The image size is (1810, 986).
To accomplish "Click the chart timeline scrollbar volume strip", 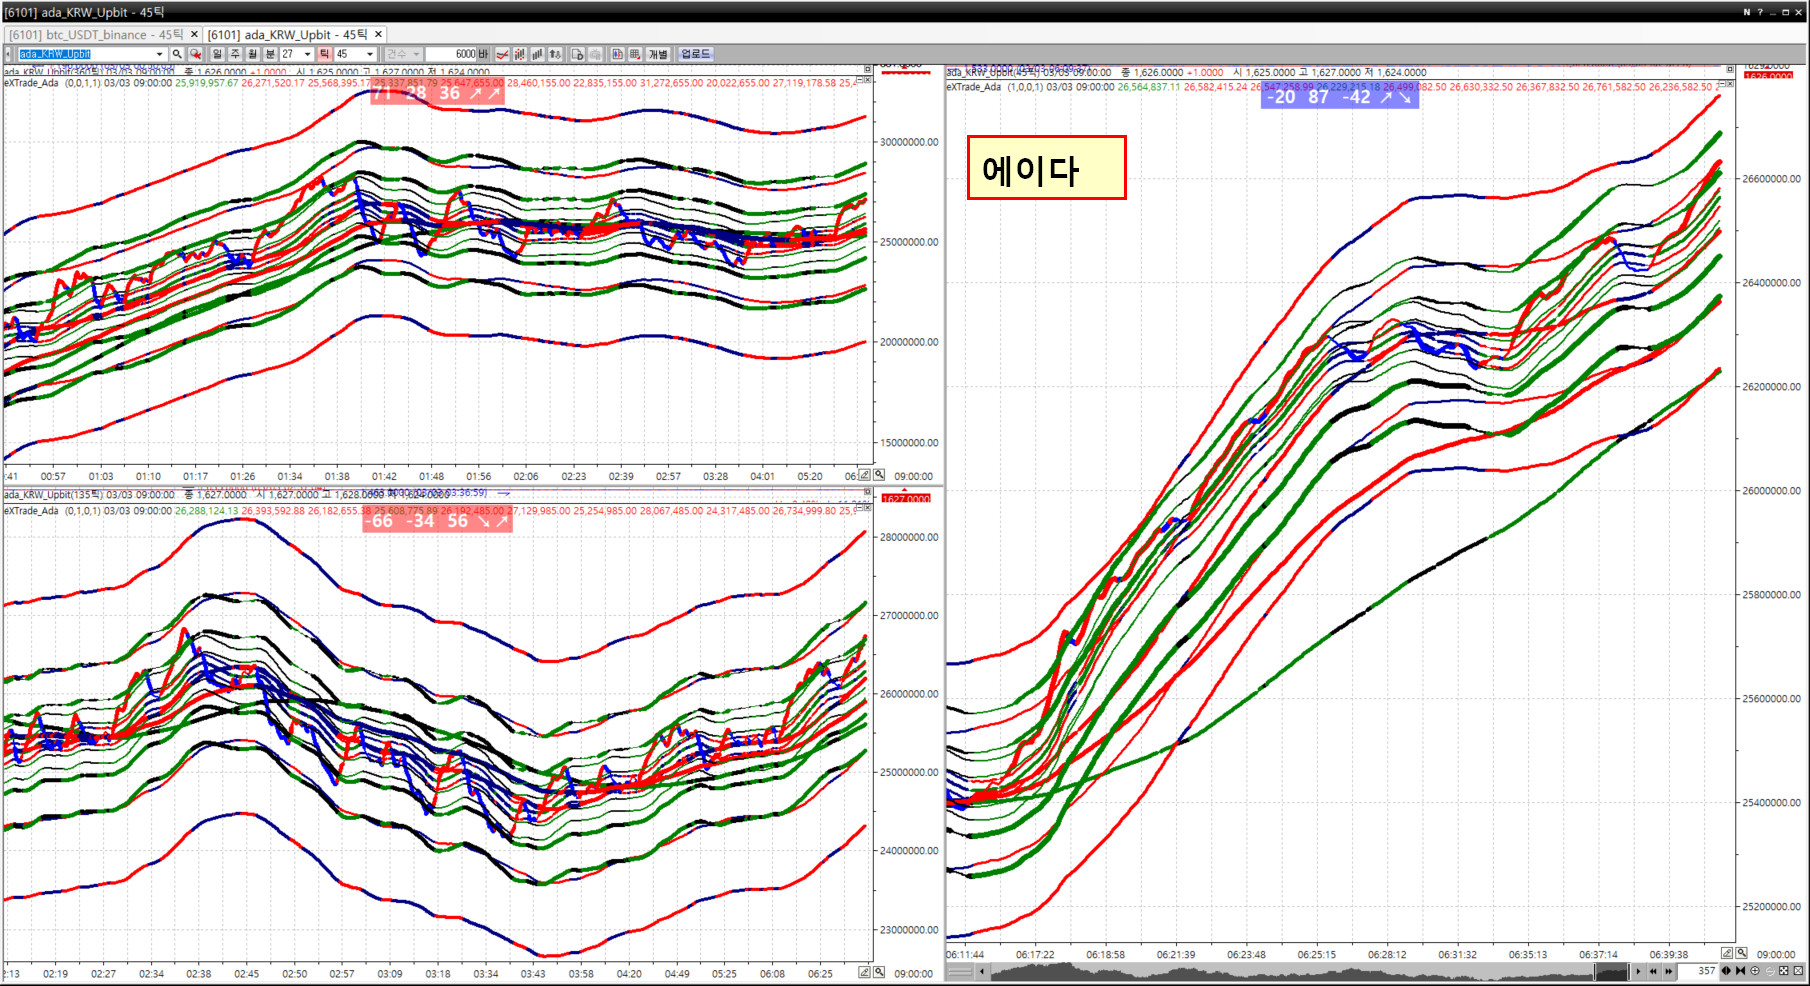I will coord(1300,971).
